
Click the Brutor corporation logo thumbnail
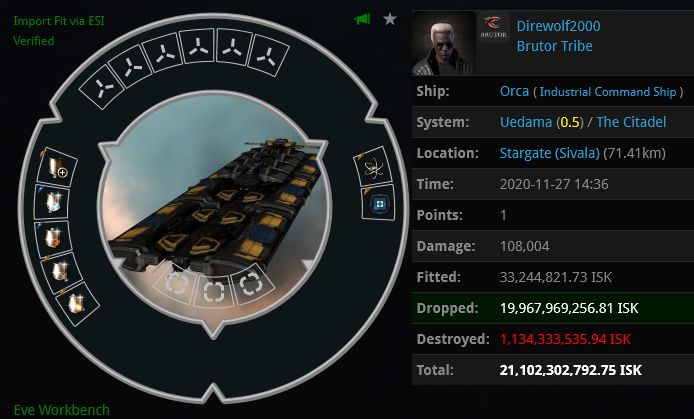tap(494, 27)
